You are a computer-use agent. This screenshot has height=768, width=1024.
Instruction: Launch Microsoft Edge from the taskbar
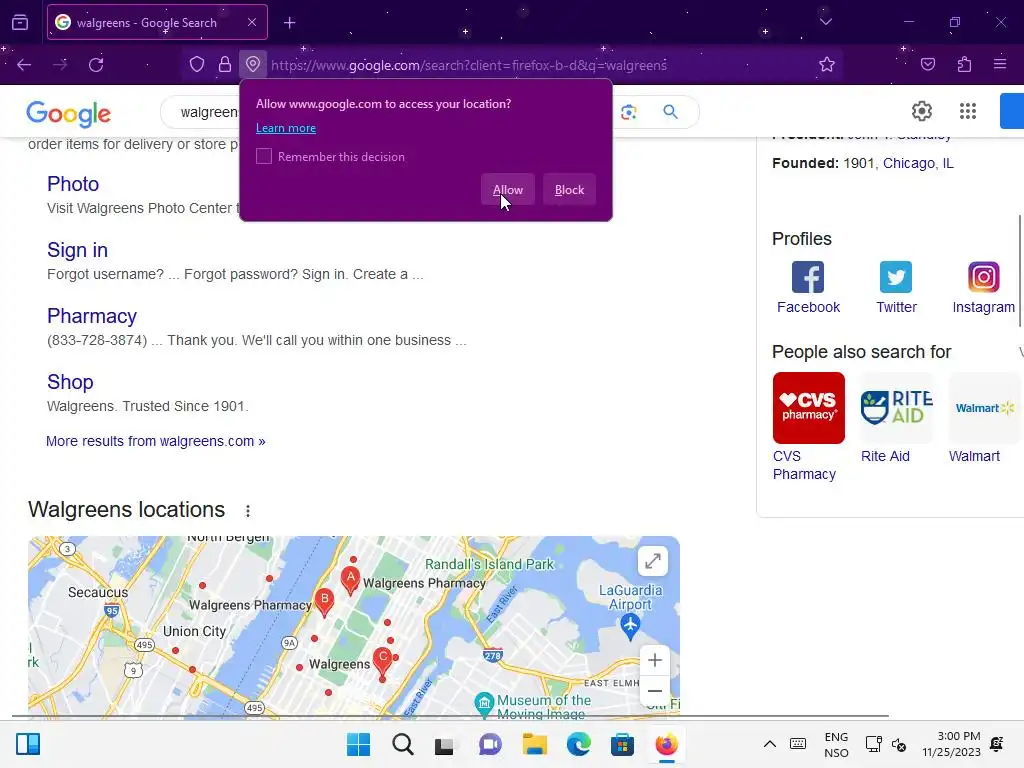(x=578, y=744)
